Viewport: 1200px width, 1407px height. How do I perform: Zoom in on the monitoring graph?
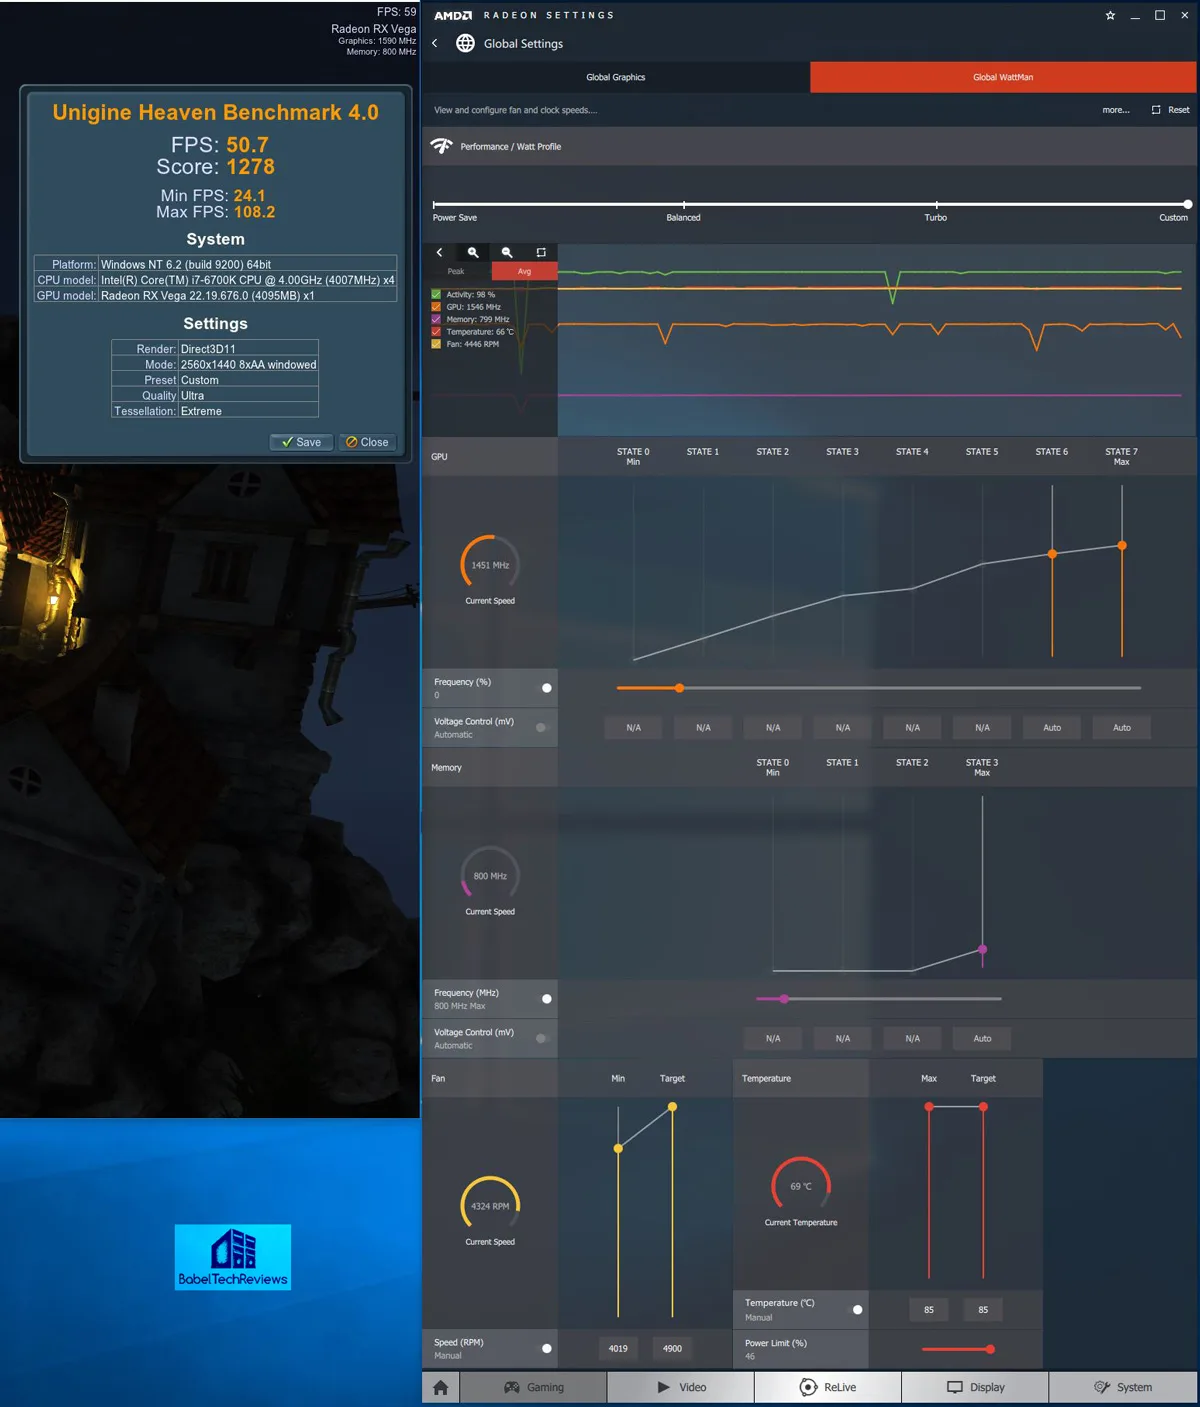coord(473,253)
